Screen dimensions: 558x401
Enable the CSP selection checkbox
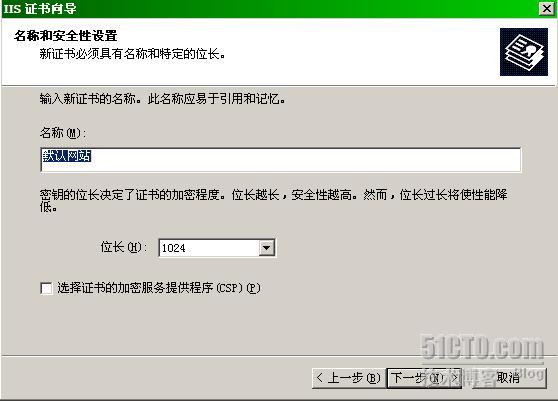click(46, 288)
